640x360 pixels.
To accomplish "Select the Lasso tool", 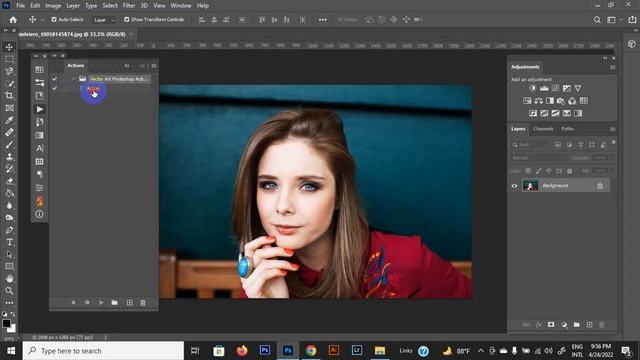I will coord(9,71).
